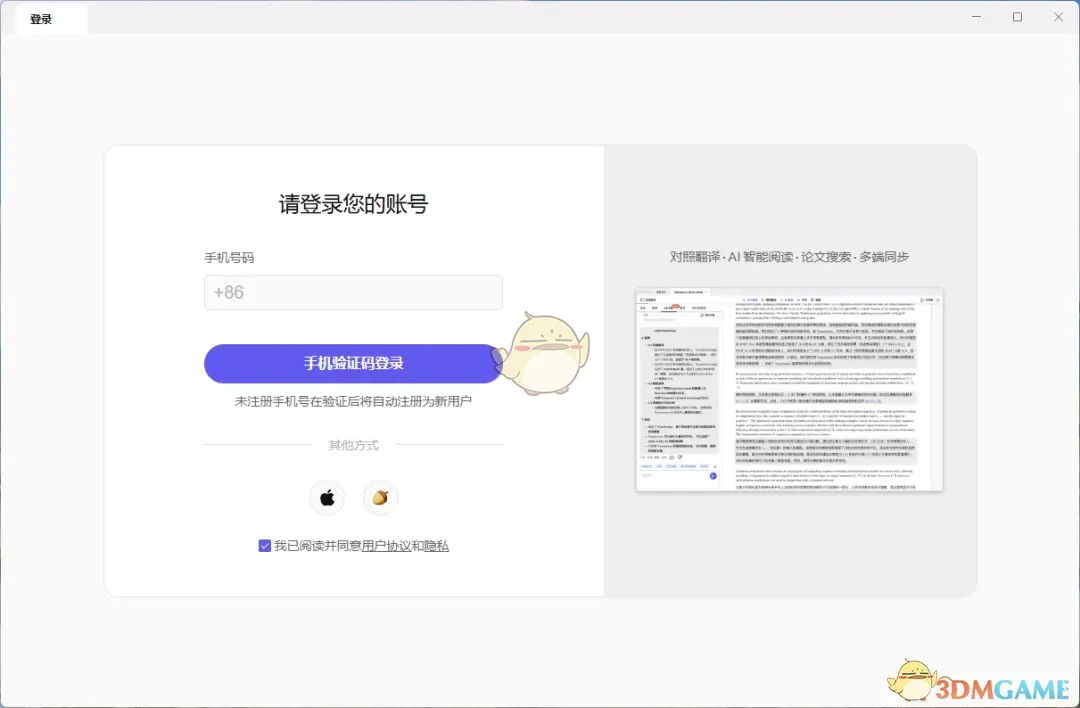
Task: Minimize the login window
Action: [976, 17]
